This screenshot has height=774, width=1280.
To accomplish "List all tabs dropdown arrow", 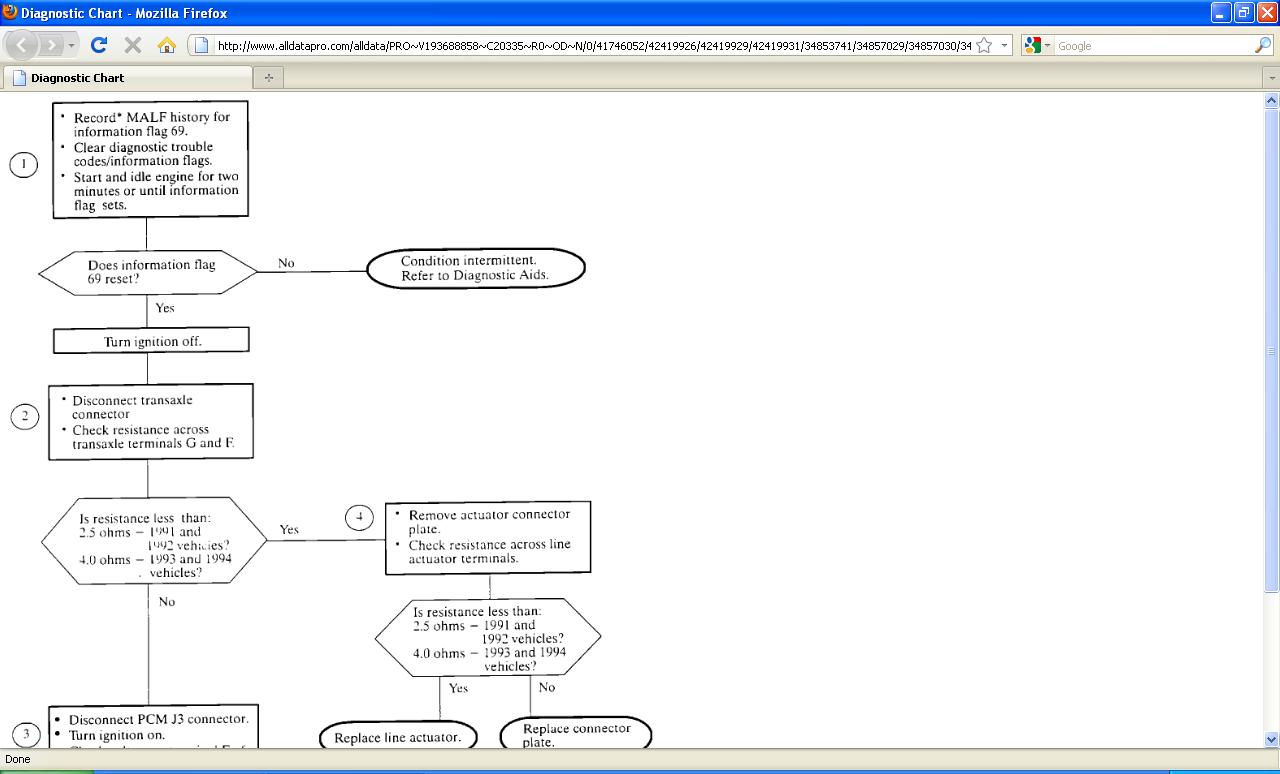I will pos(1272,78).
